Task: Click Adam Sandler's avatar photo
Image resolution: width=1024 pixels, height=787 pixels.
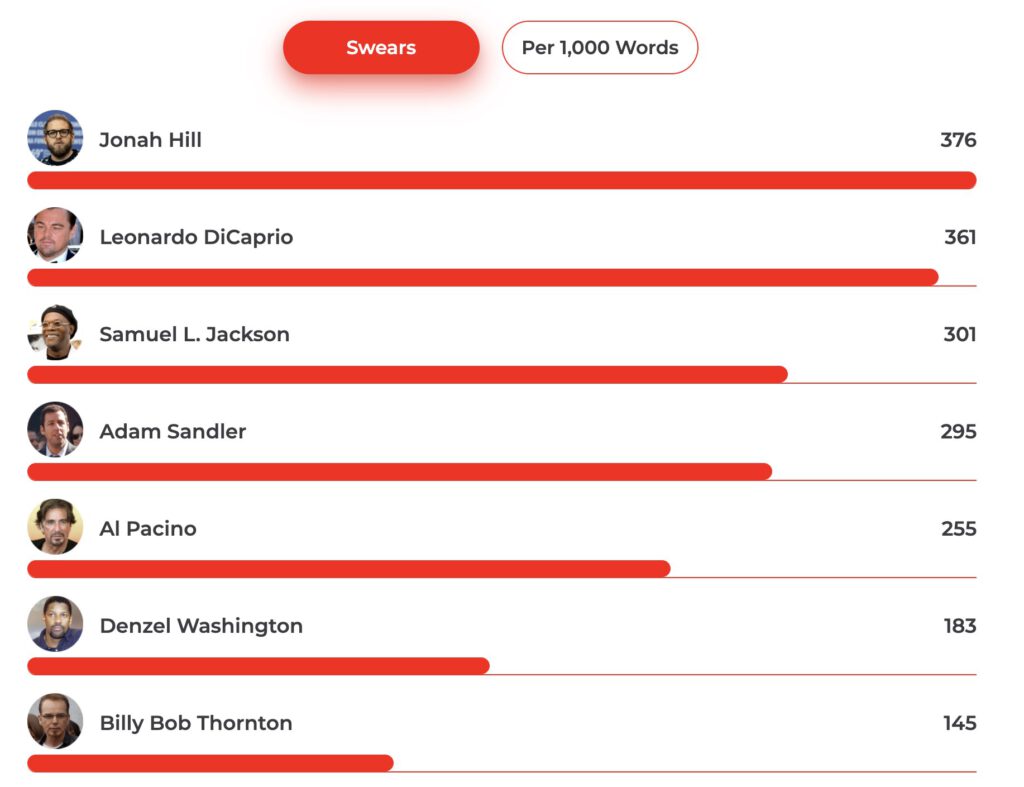Action: (55, 429)
